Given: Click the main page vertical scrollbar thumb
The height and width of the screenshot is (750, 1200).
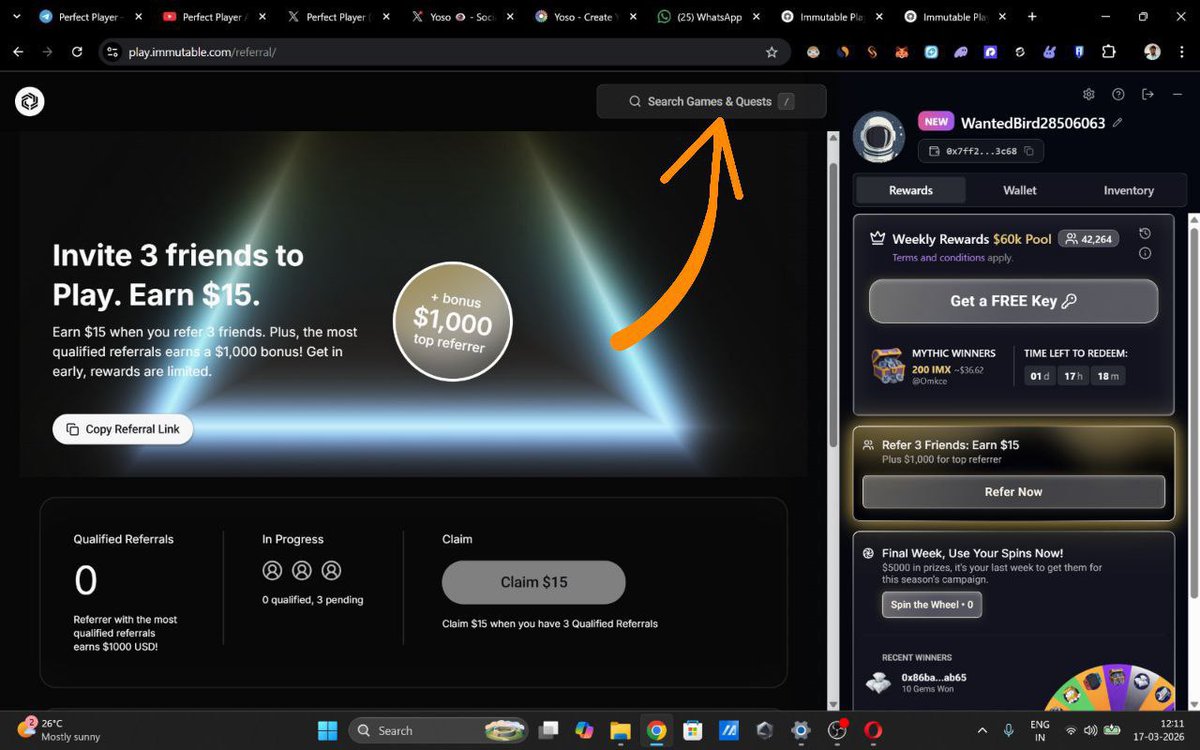Looking at the screenshot, I should click(x=833, y=305).
